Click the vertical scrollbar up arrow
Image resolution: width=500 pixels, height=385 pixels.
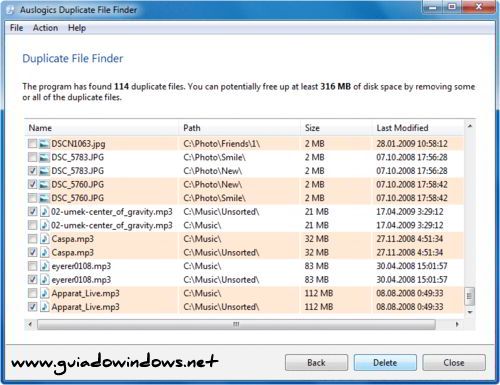470,126
